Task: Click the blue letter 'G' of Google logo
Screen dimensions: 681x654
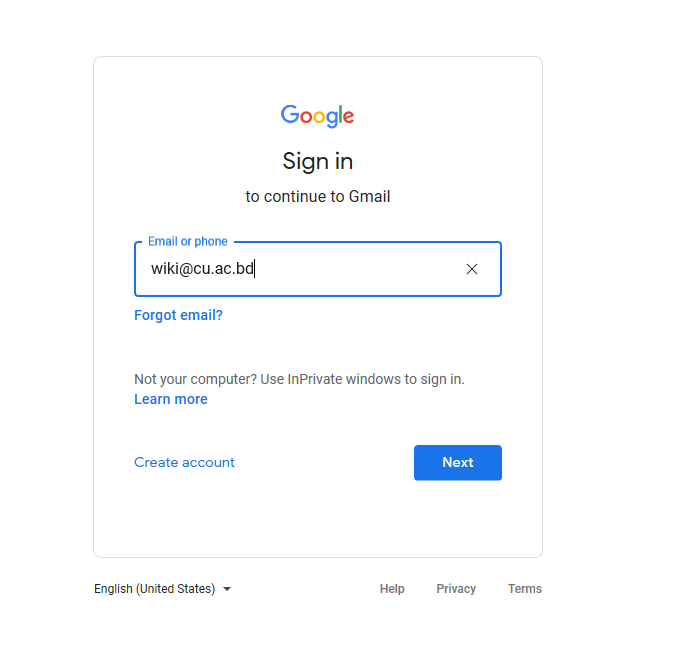Action: click(290, 114)
